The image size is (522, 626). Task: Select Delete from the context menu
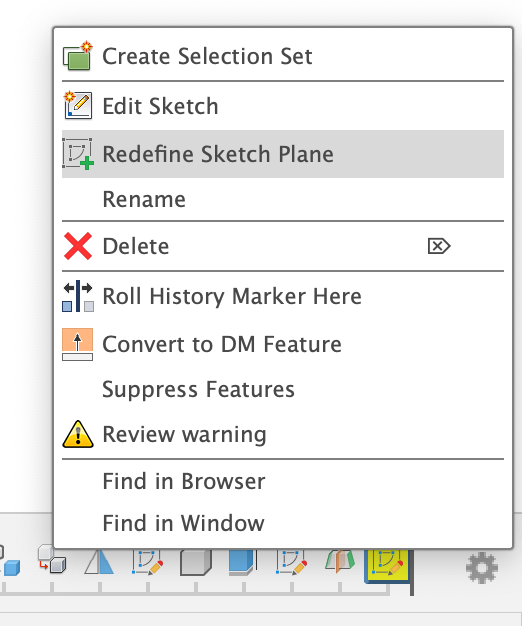click(x=283, y=246)
